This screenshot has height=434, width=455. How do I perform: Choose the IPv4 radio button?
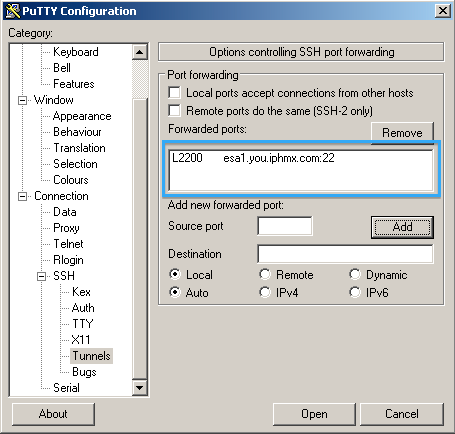[265, 292]
